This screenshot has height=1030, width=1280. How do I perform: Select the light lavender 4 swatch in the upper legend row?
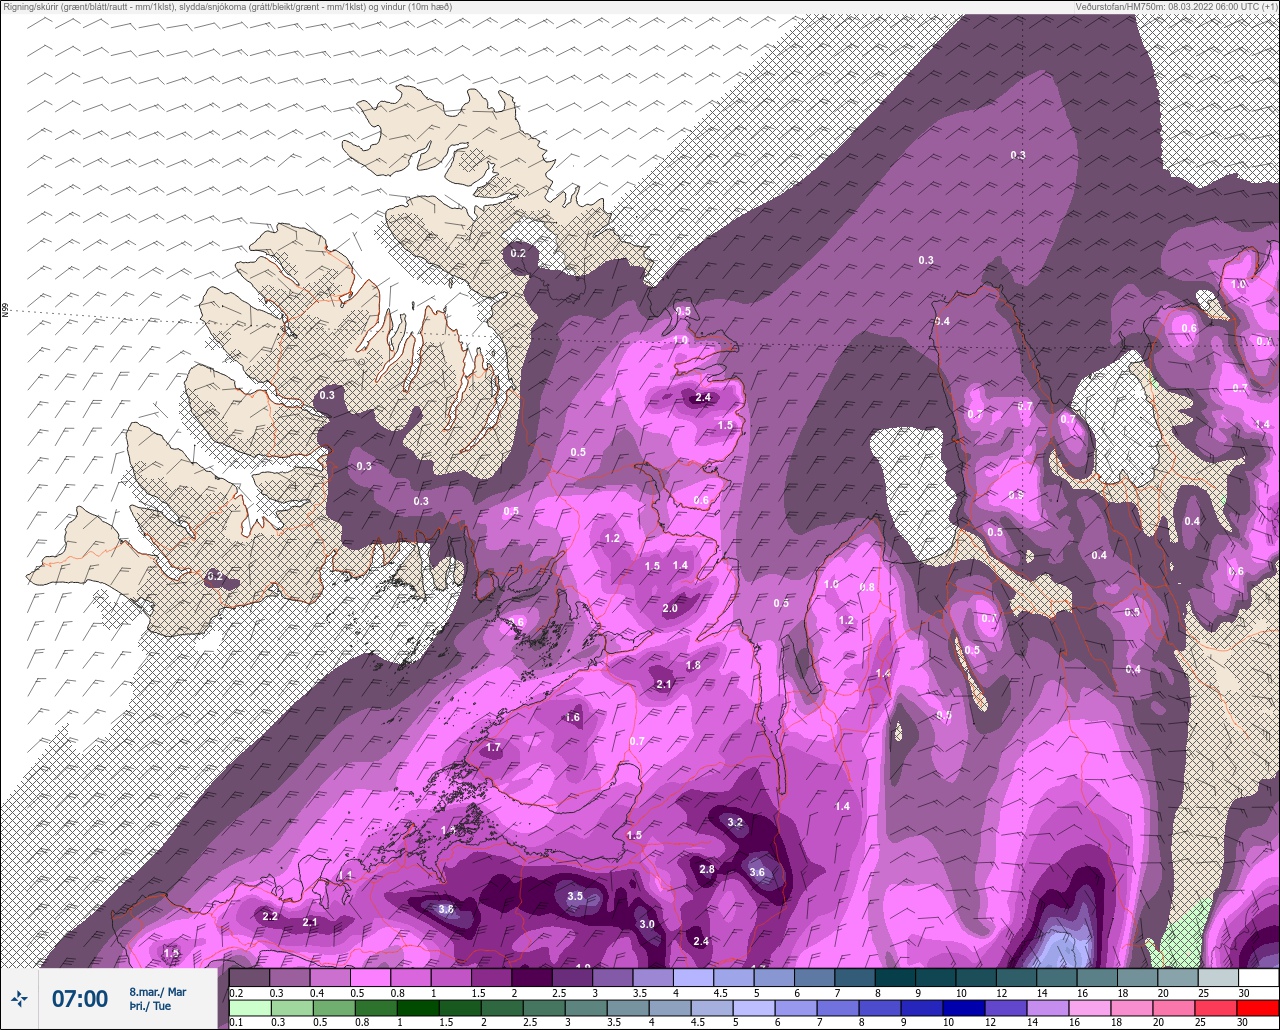(x=693, y=977)
